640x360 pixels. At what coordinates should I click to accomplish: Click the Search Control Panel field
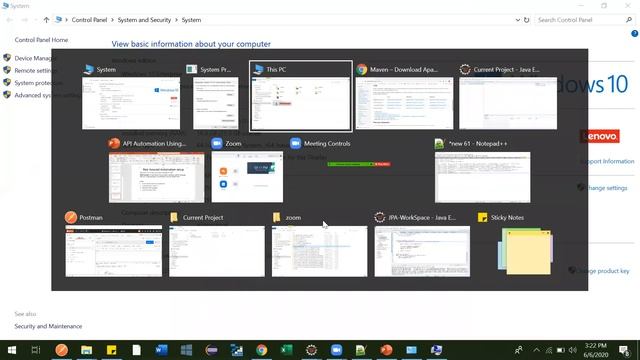point(584,20)
